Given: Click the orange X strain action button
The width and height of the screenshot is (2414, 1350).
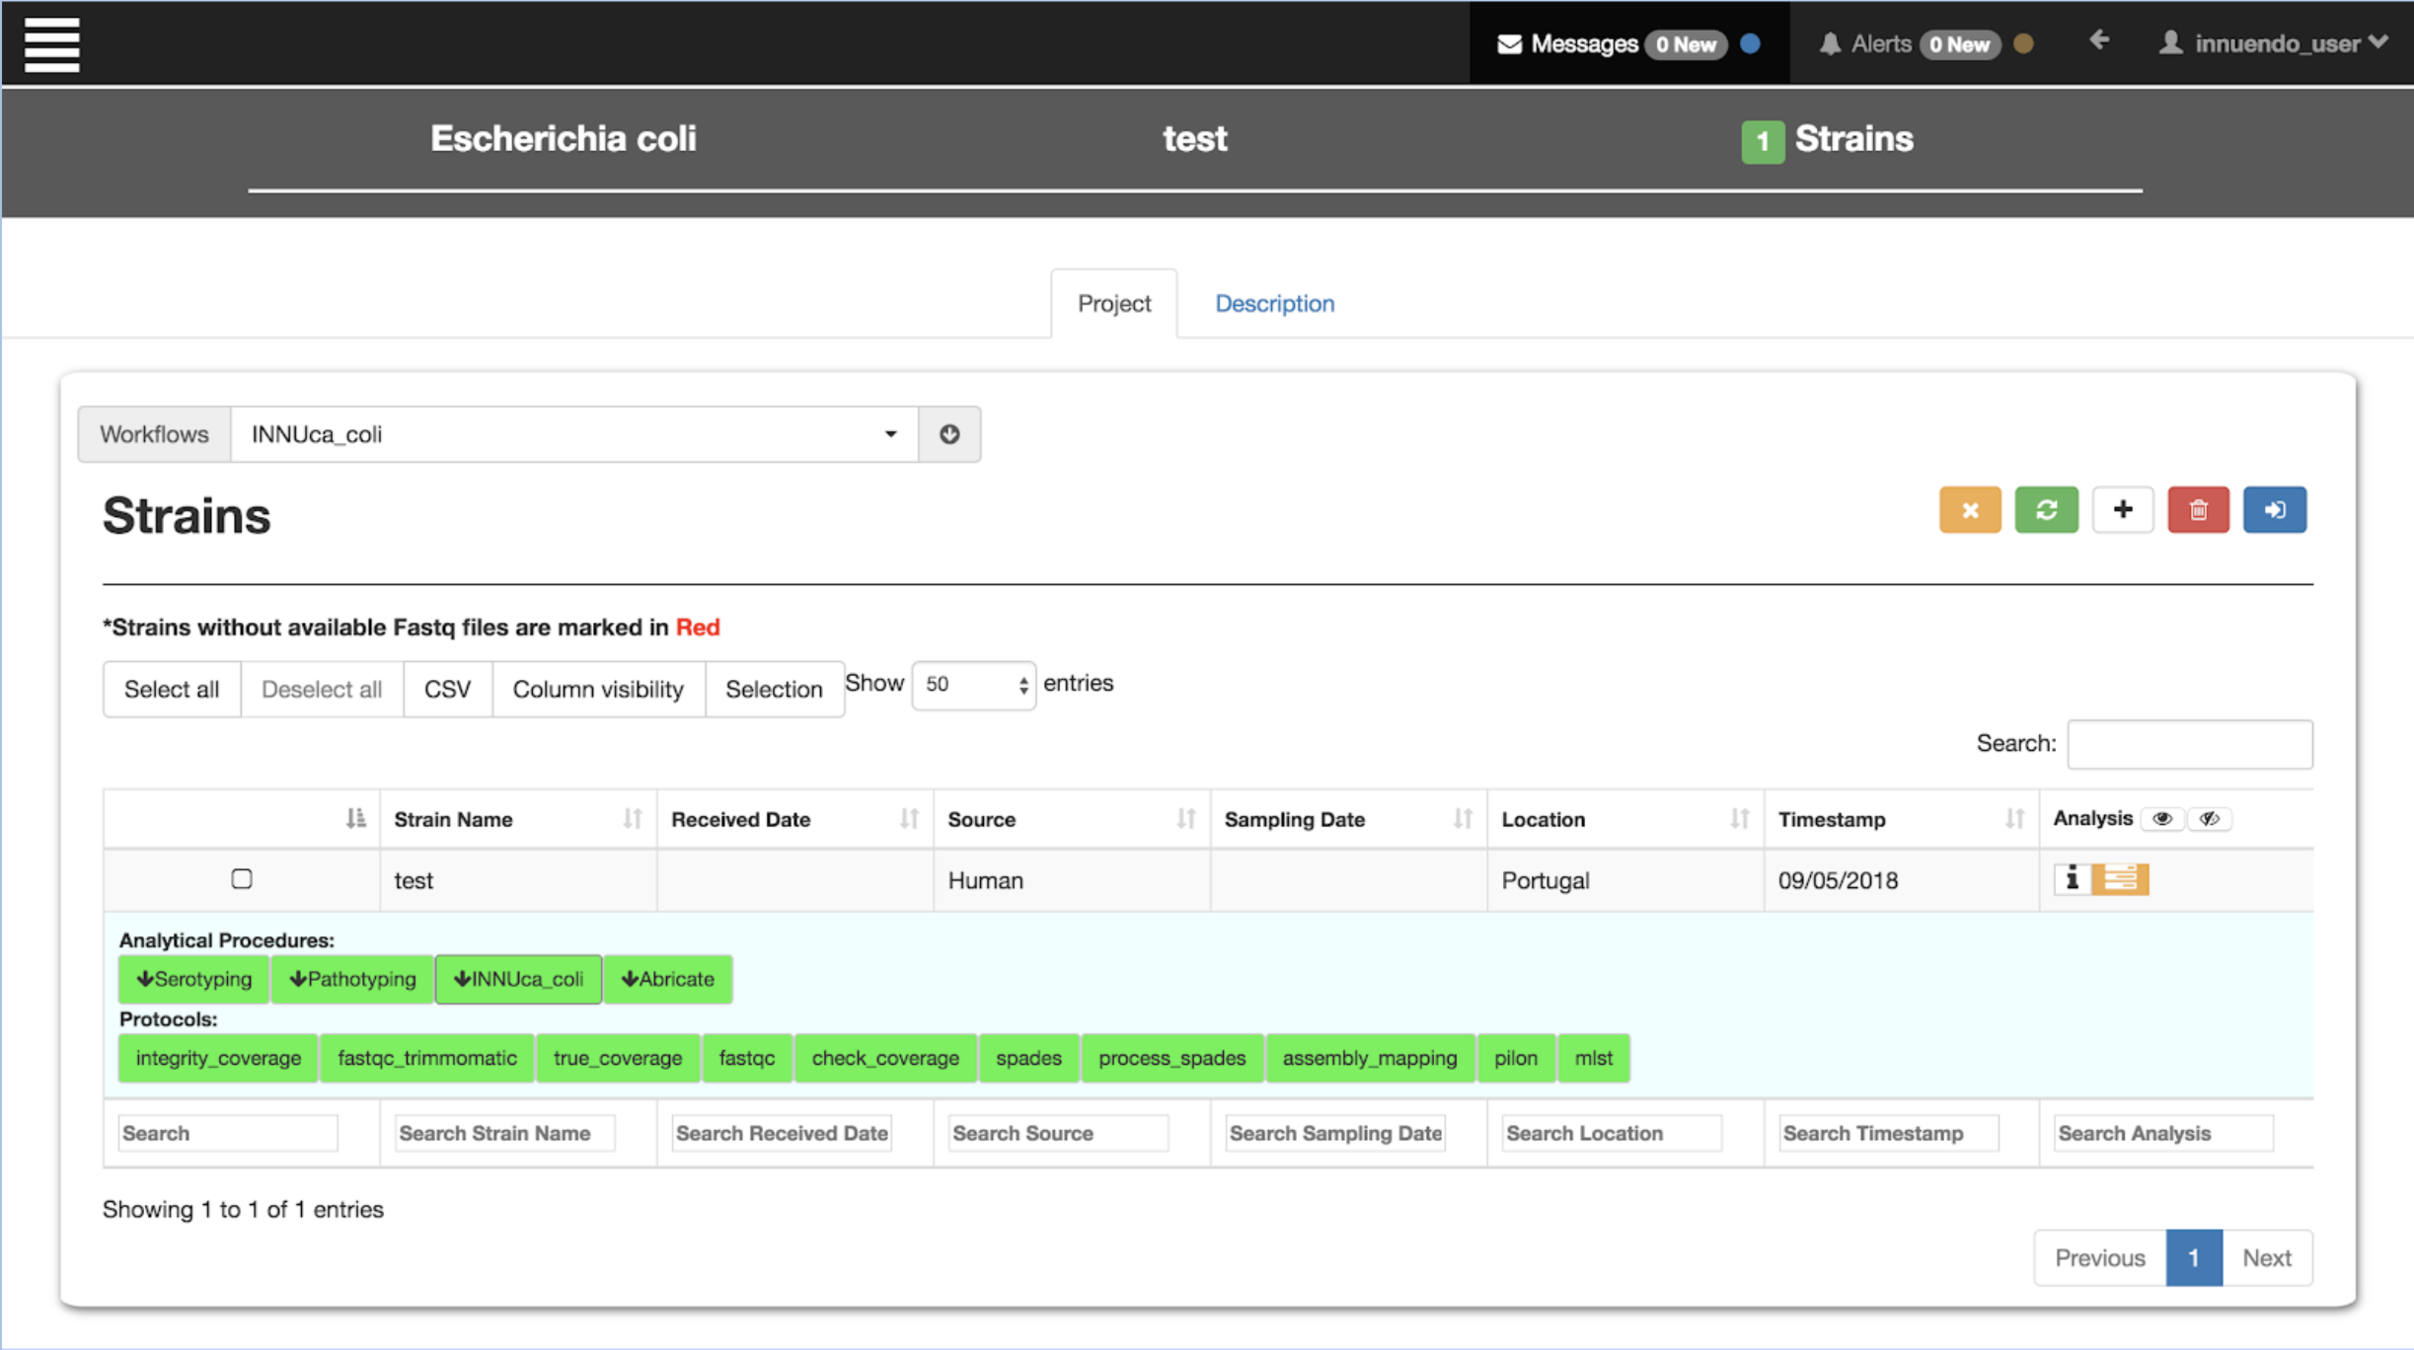Looking at the screenshot, I should click(x=1969, y=510).
